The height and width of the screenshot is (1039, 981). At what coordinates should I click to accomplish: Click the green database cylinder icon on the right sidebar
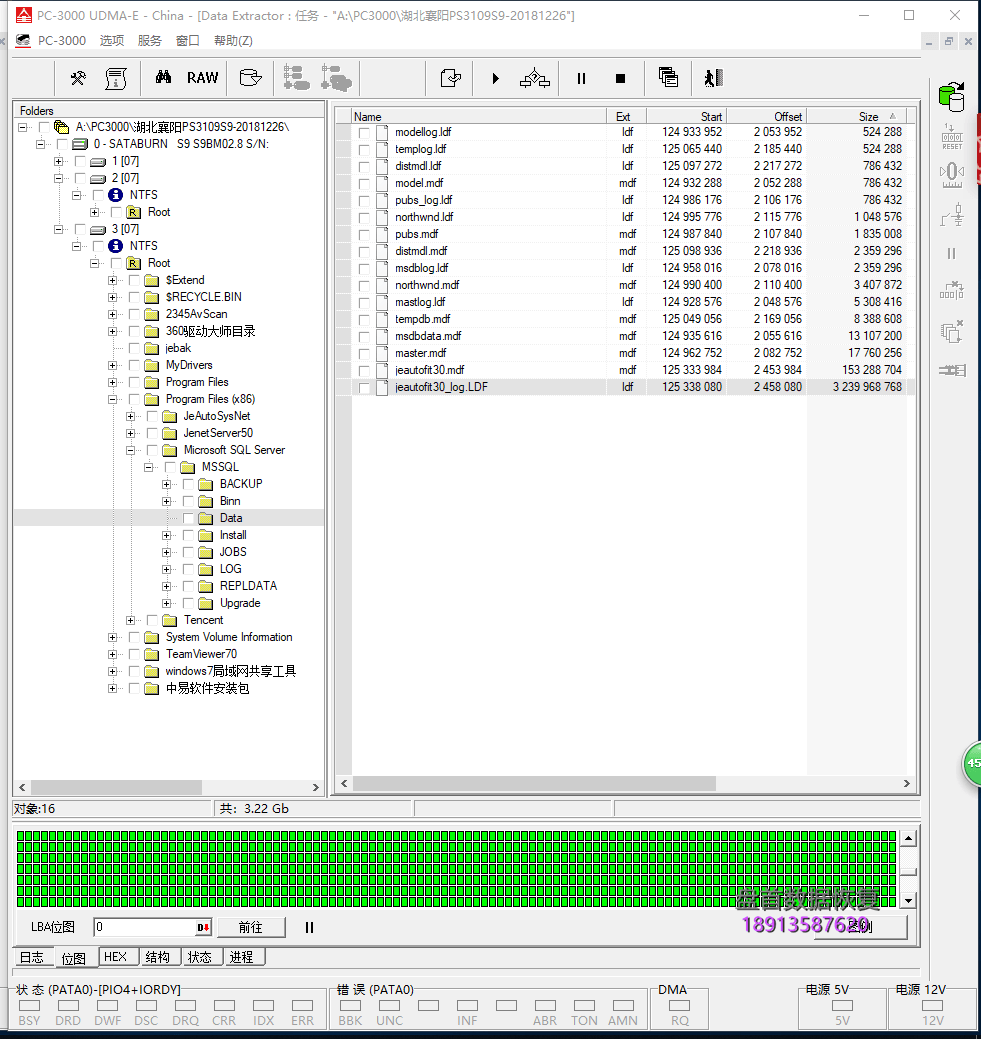pyautogui.click(x=952, y=97)
